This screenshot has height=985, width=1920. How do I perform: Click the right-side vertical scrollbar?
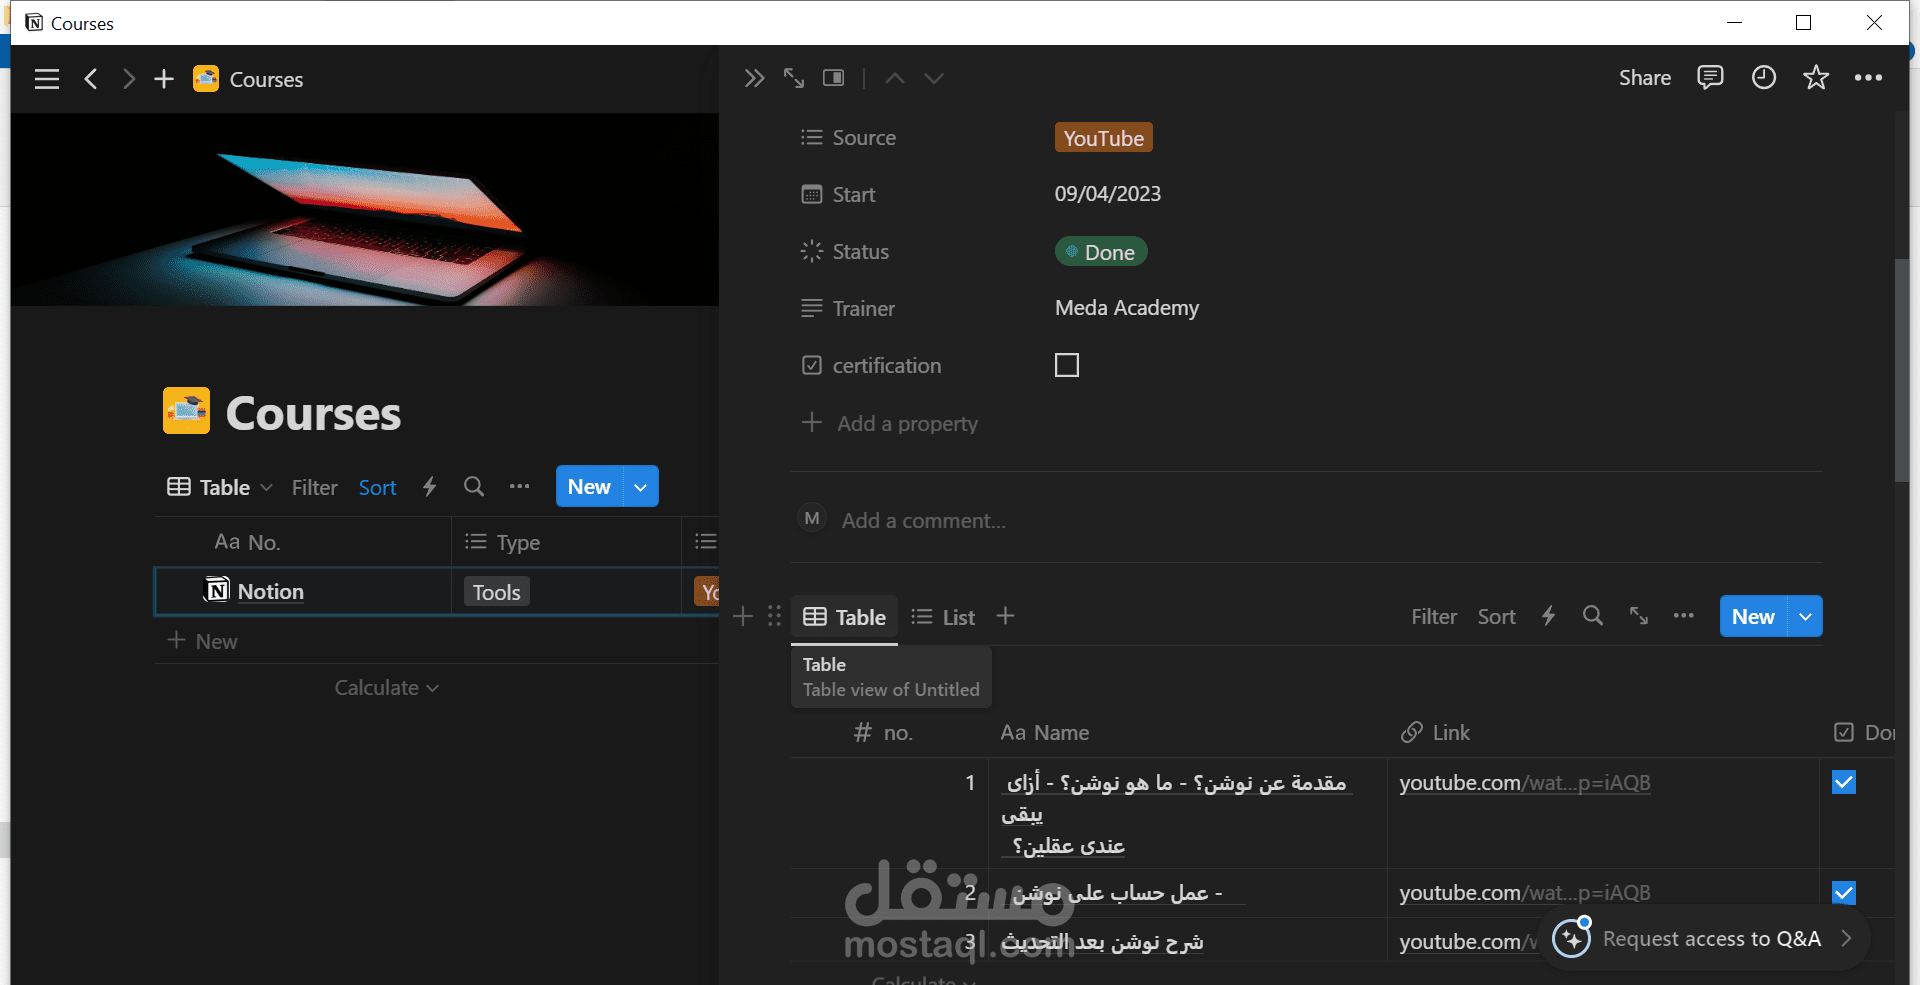point(1902,370)
